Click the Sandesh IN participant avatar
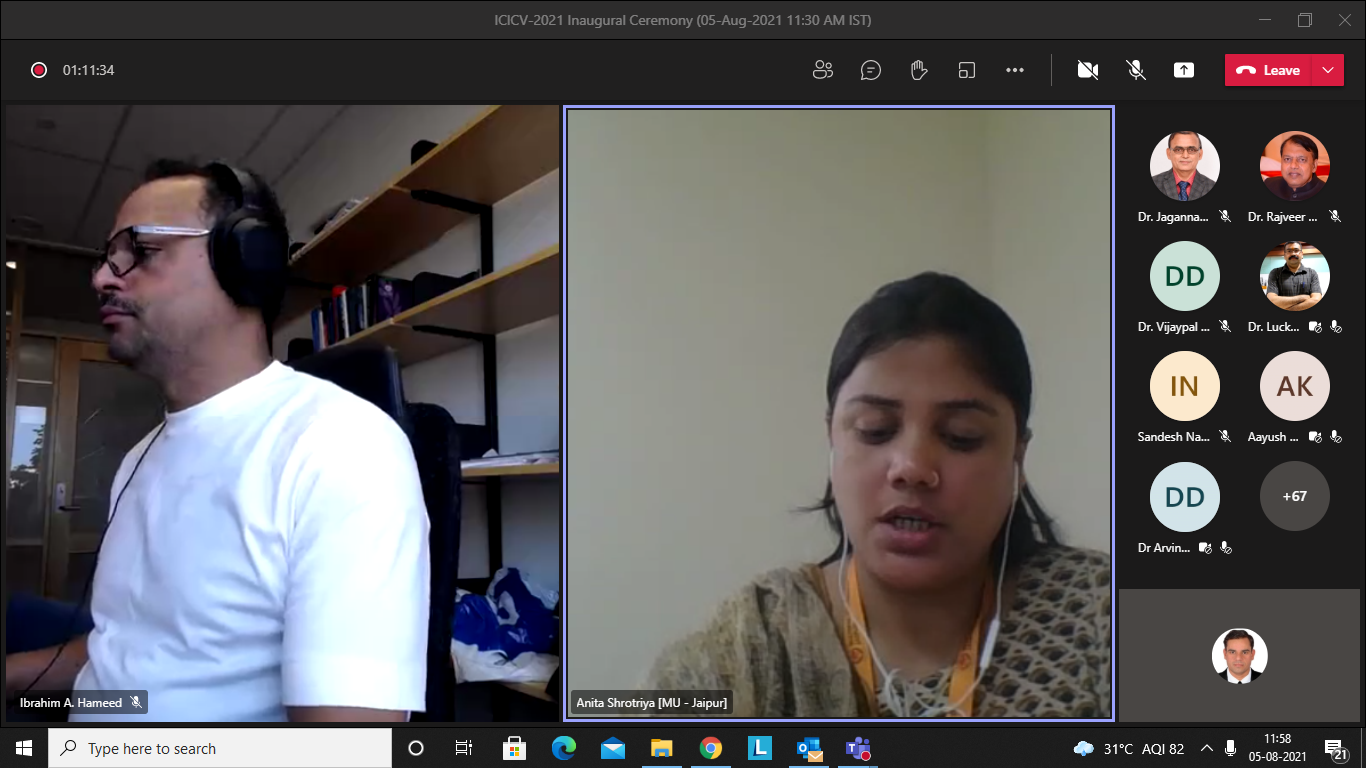 (x=1184, y=386)
